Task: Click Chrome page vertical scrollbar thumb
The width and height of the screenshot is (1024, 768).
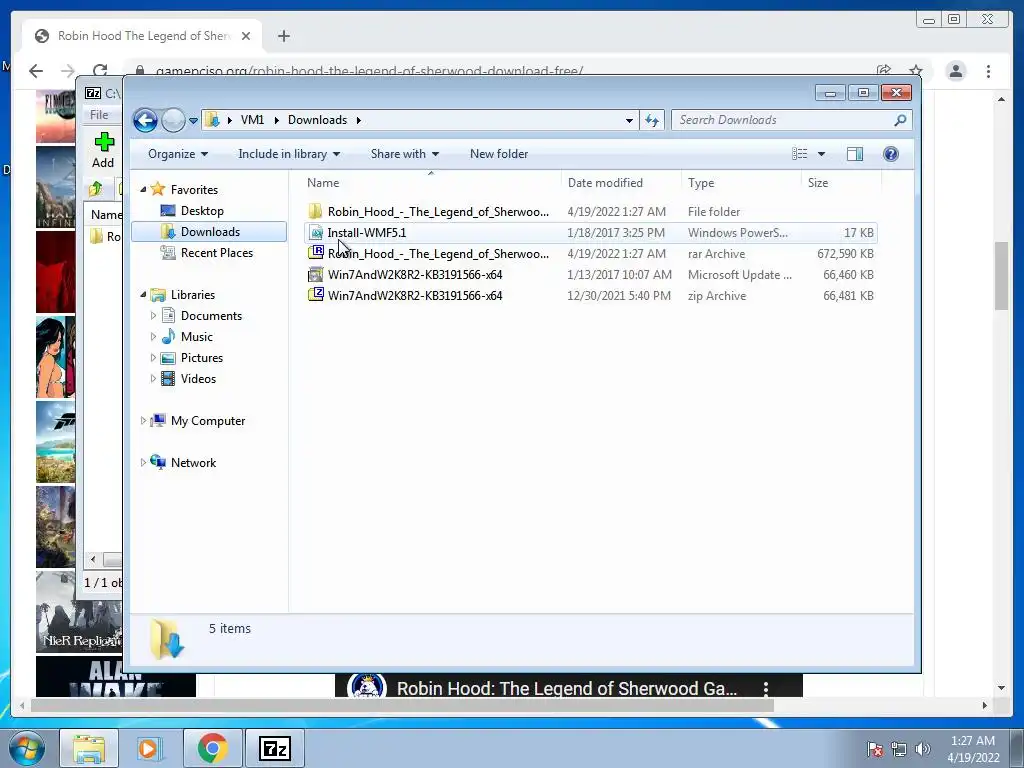Action: [x=1001, y=276]
